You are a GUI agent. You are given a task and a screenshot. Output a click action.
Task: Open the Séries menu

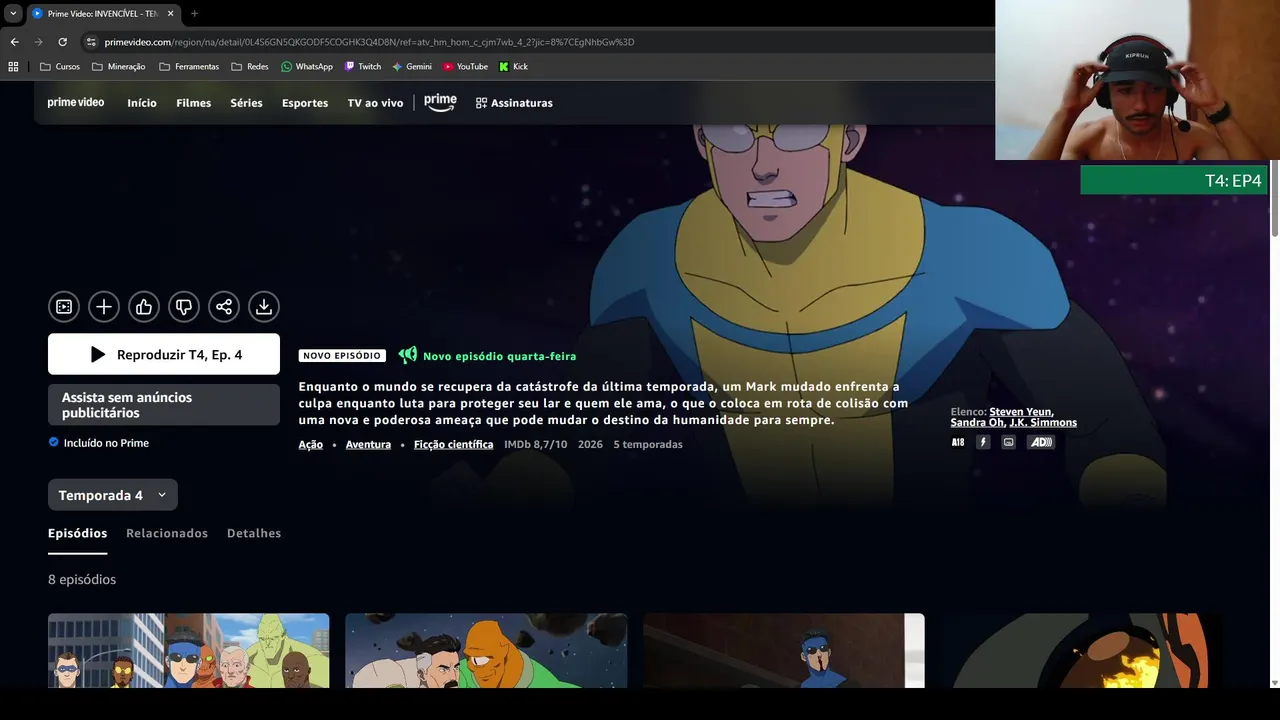tap(246, 103)
